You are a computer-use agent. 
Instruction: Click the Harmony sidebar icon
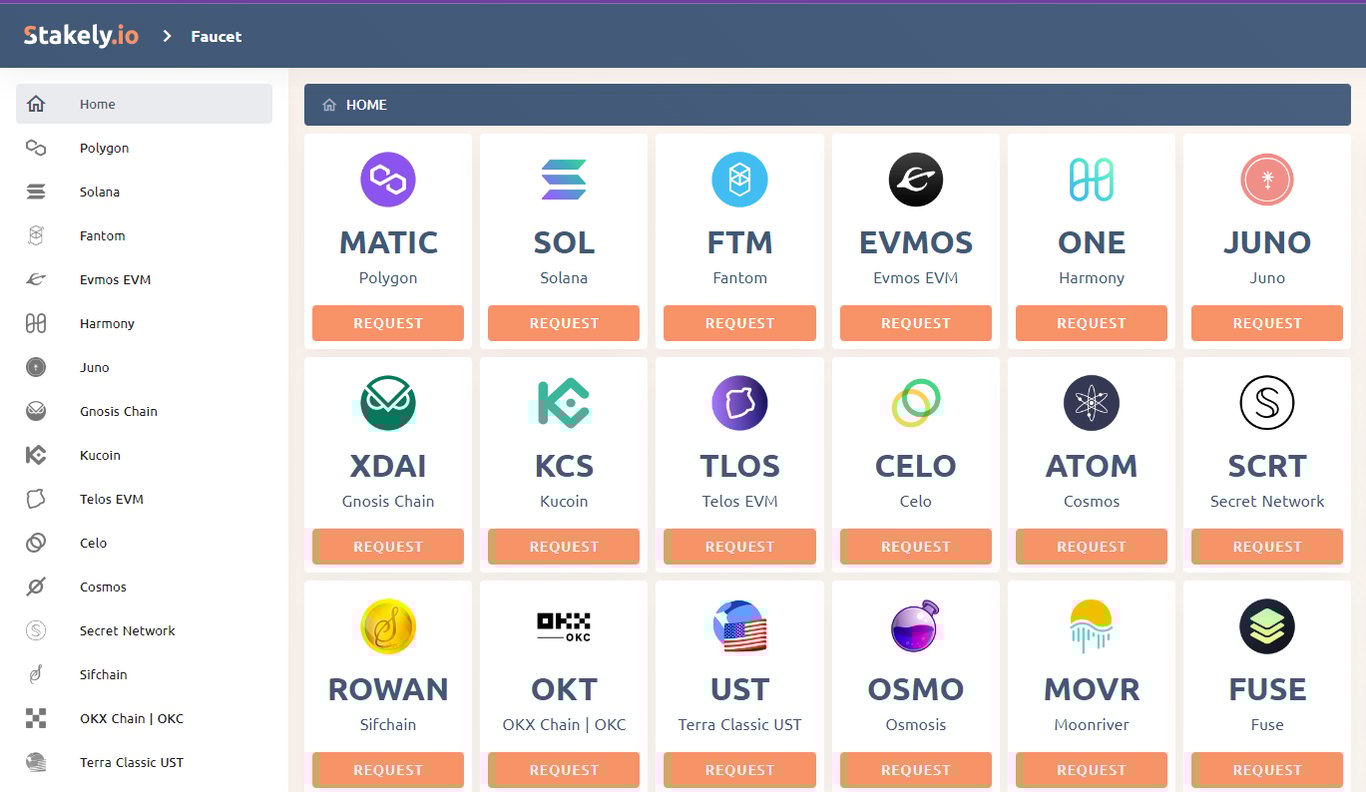pos(36,324)
